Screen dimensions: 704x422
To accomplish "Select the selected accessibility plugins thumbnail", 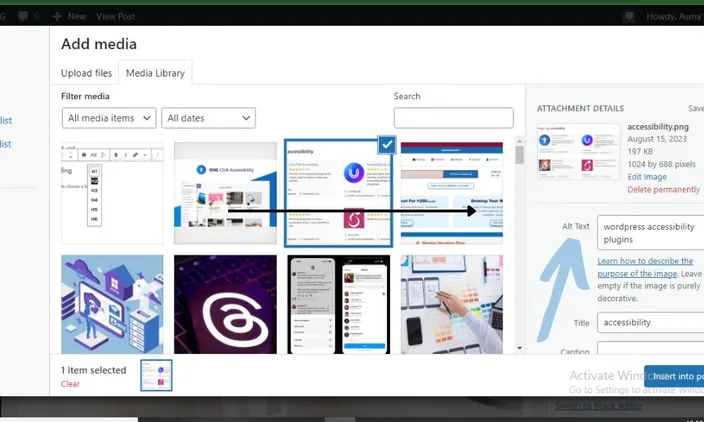I will tap(339, 193).
